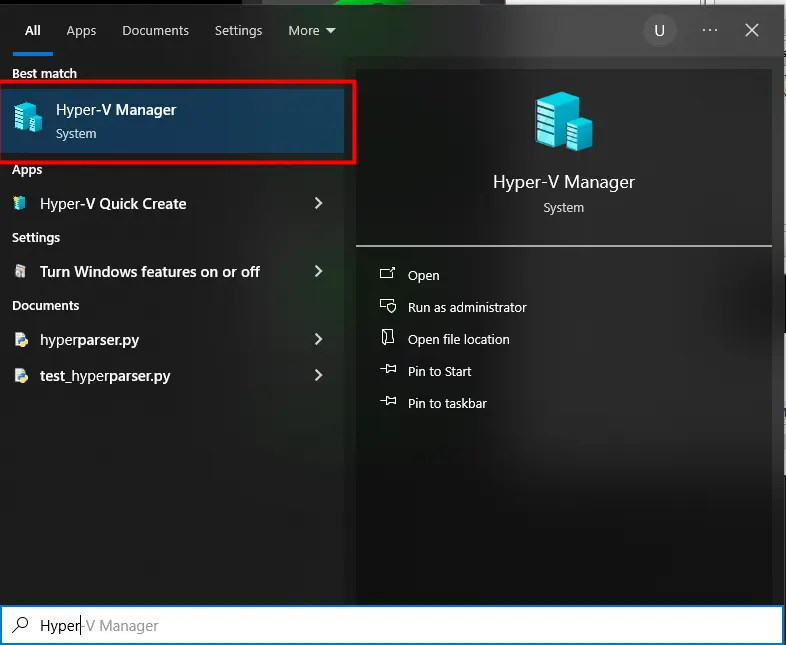Click Open in the preview pane
786x645 pixels.
point(424,276)
